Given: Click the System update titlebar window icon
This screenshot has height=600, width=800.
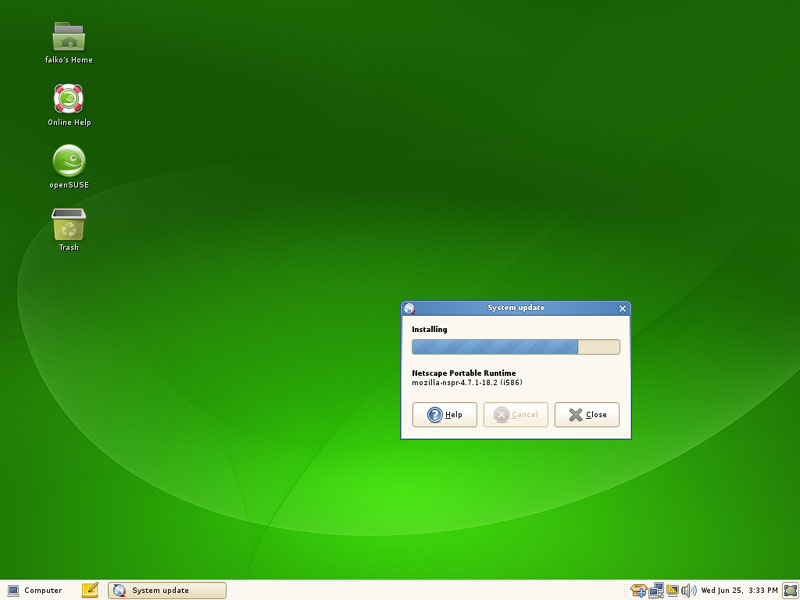Looking at the screenshot, I should (409, 308).
